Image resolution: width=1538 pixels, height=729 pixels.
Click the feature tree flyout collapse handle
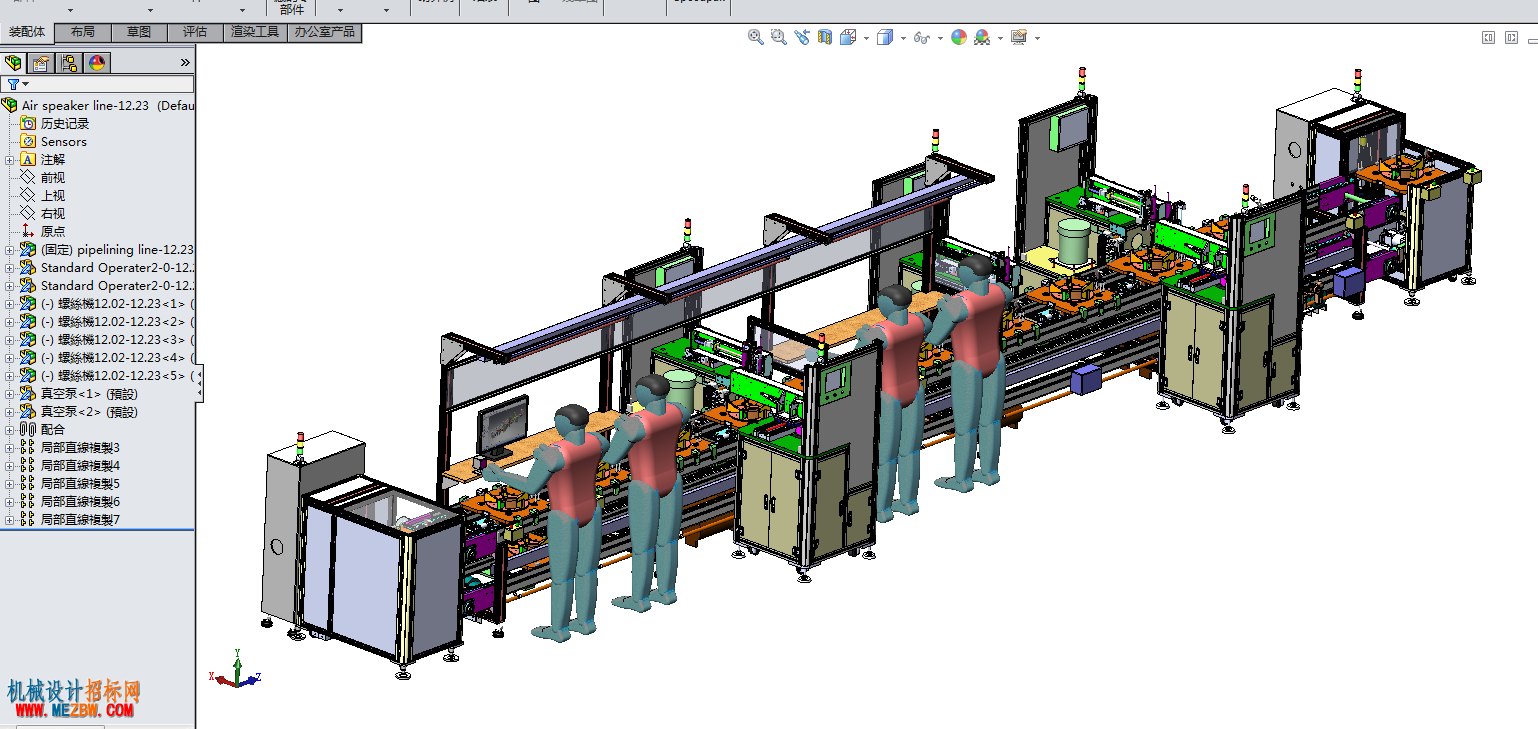pos(199,384)
